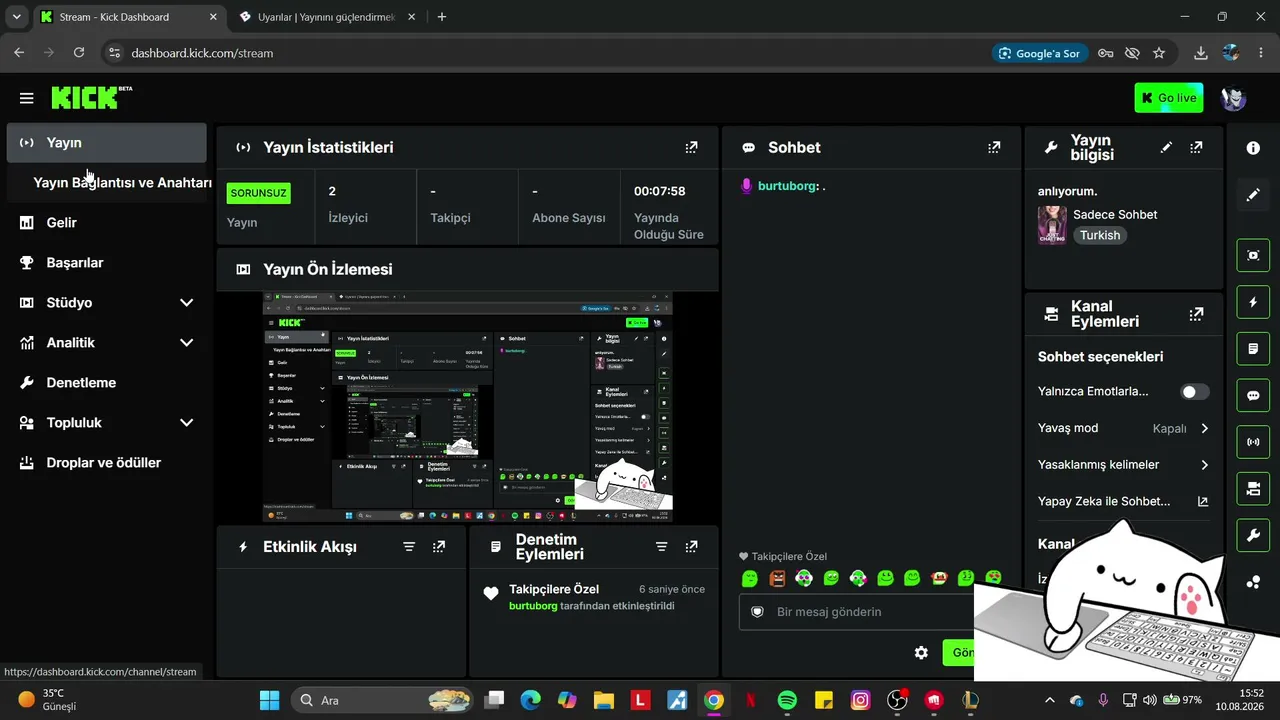1280x720 pixels.
Task: Open Instagram from the taskbar
Action: click(x=860, y=700)
